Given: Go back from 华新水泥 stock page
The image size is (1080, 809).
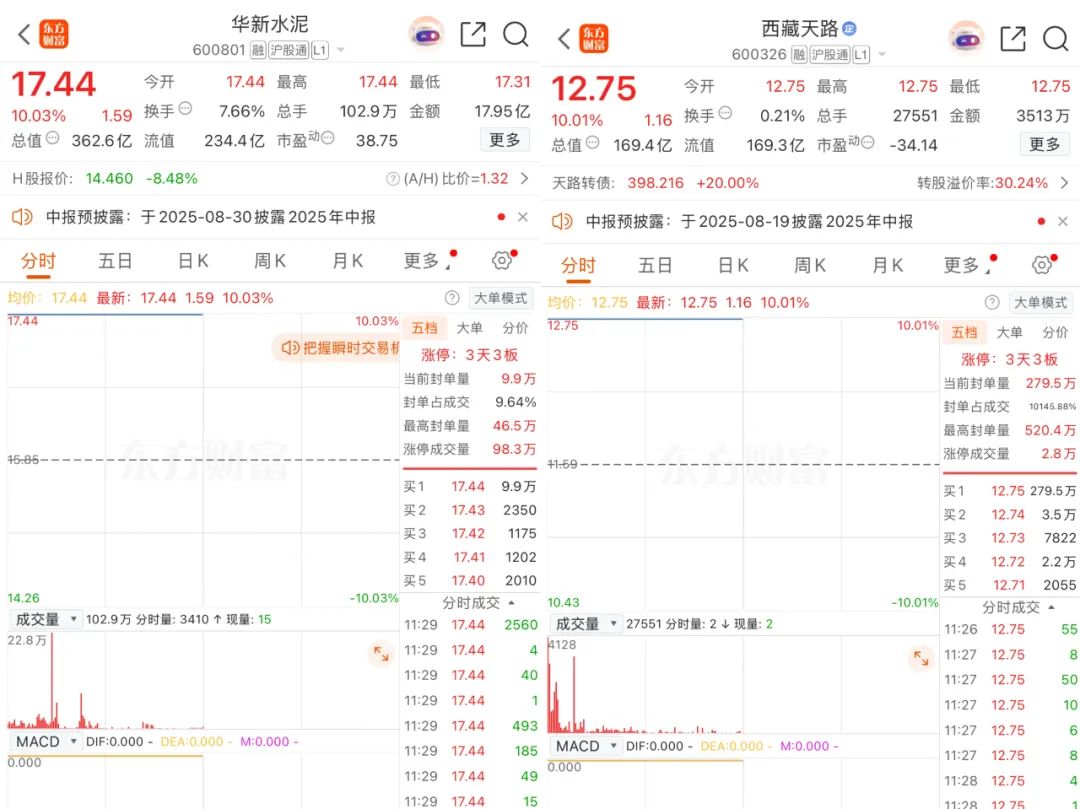Looking at the screenshot, I should click(23, 34).
